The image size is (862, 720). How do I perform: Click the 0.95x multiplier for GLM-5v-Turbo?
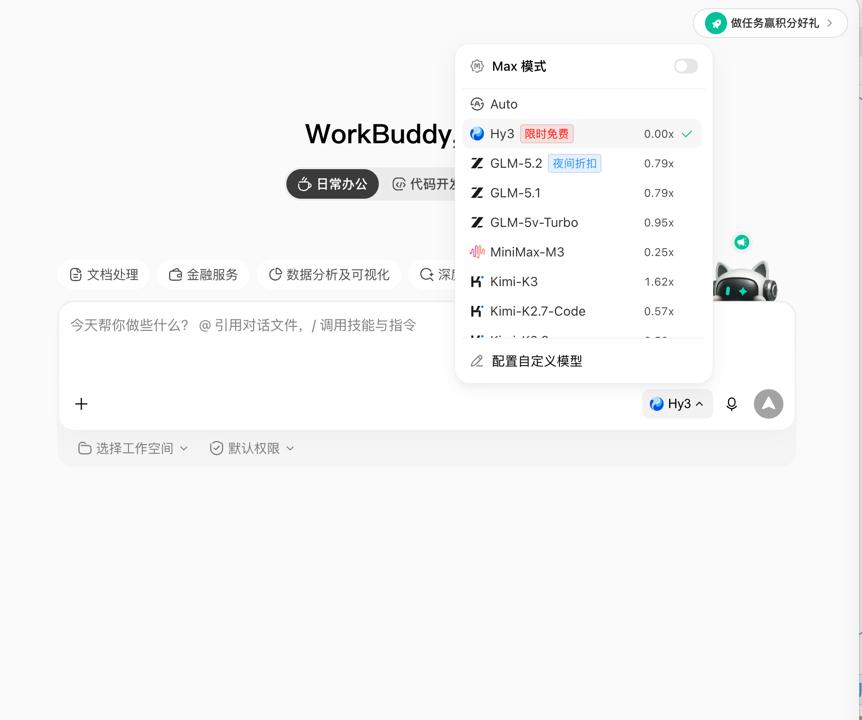click(x=659, y=223)
